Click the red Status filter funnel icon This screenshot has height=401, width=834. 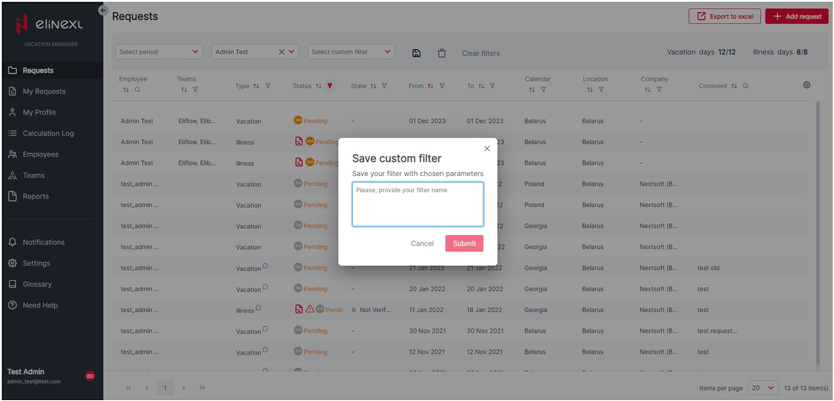pos(330,86)
